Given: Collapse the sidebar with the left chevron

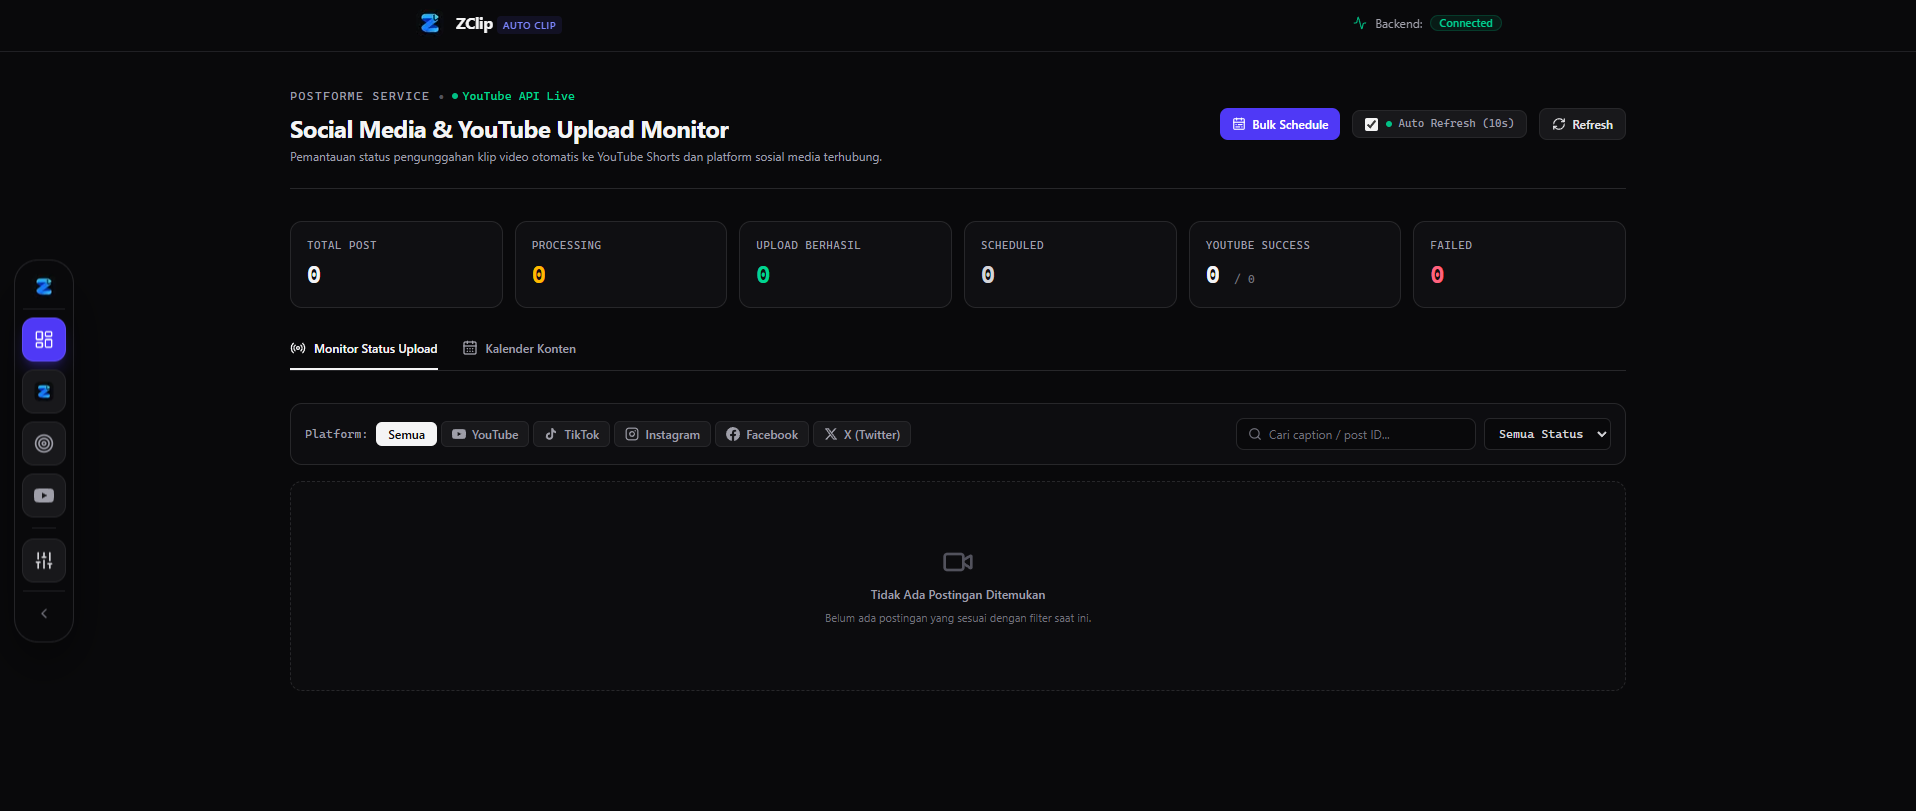Looking at the screenshot, I should click(x=44, y=614).
